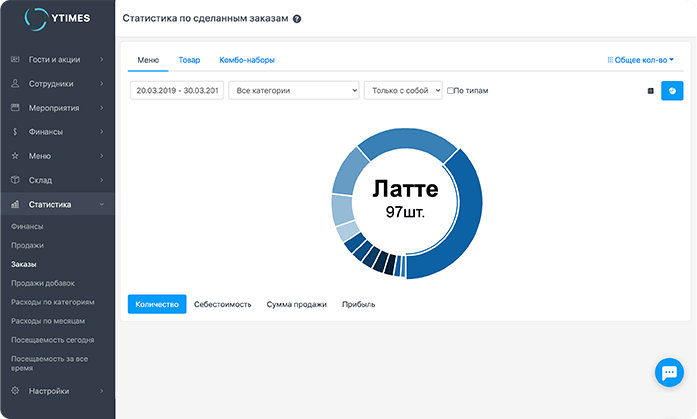The image size is (697, 419).
Task: Switch to the Товар tab
Action: tap(189, 60)
